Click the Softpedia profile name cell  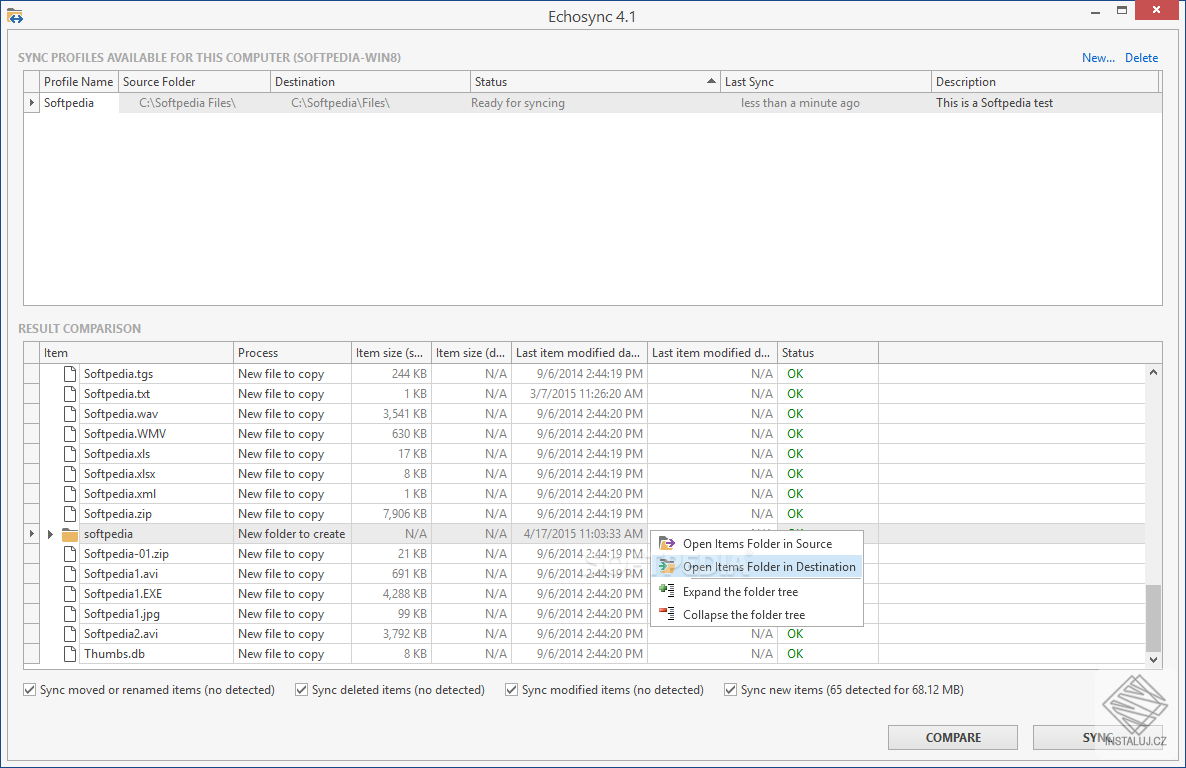tap(79, 103)
